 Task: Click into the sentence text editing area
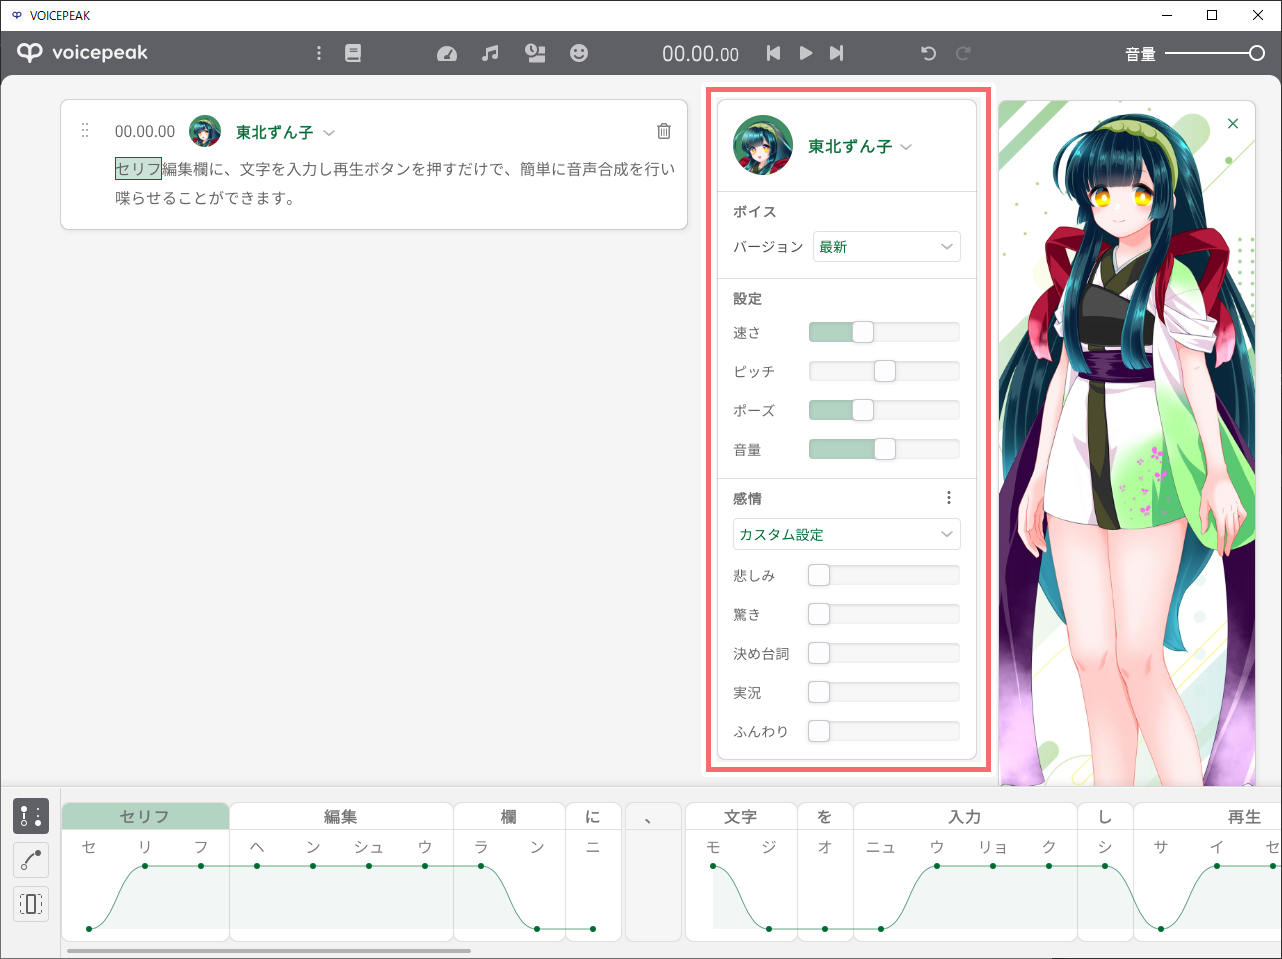[395, 183]
